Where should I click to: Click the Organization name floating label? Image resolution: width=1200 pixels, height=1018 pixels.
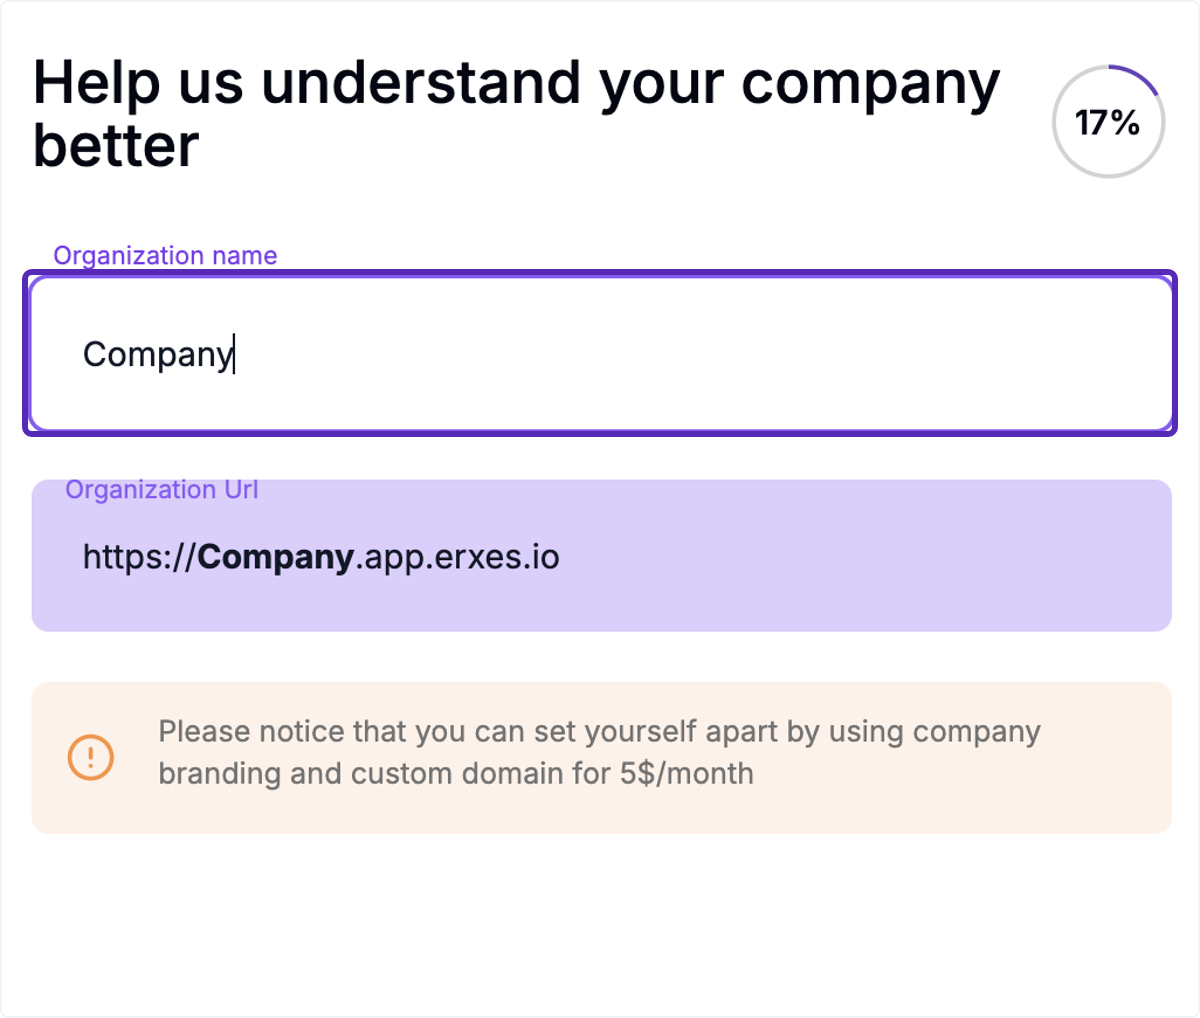[165, 256]
